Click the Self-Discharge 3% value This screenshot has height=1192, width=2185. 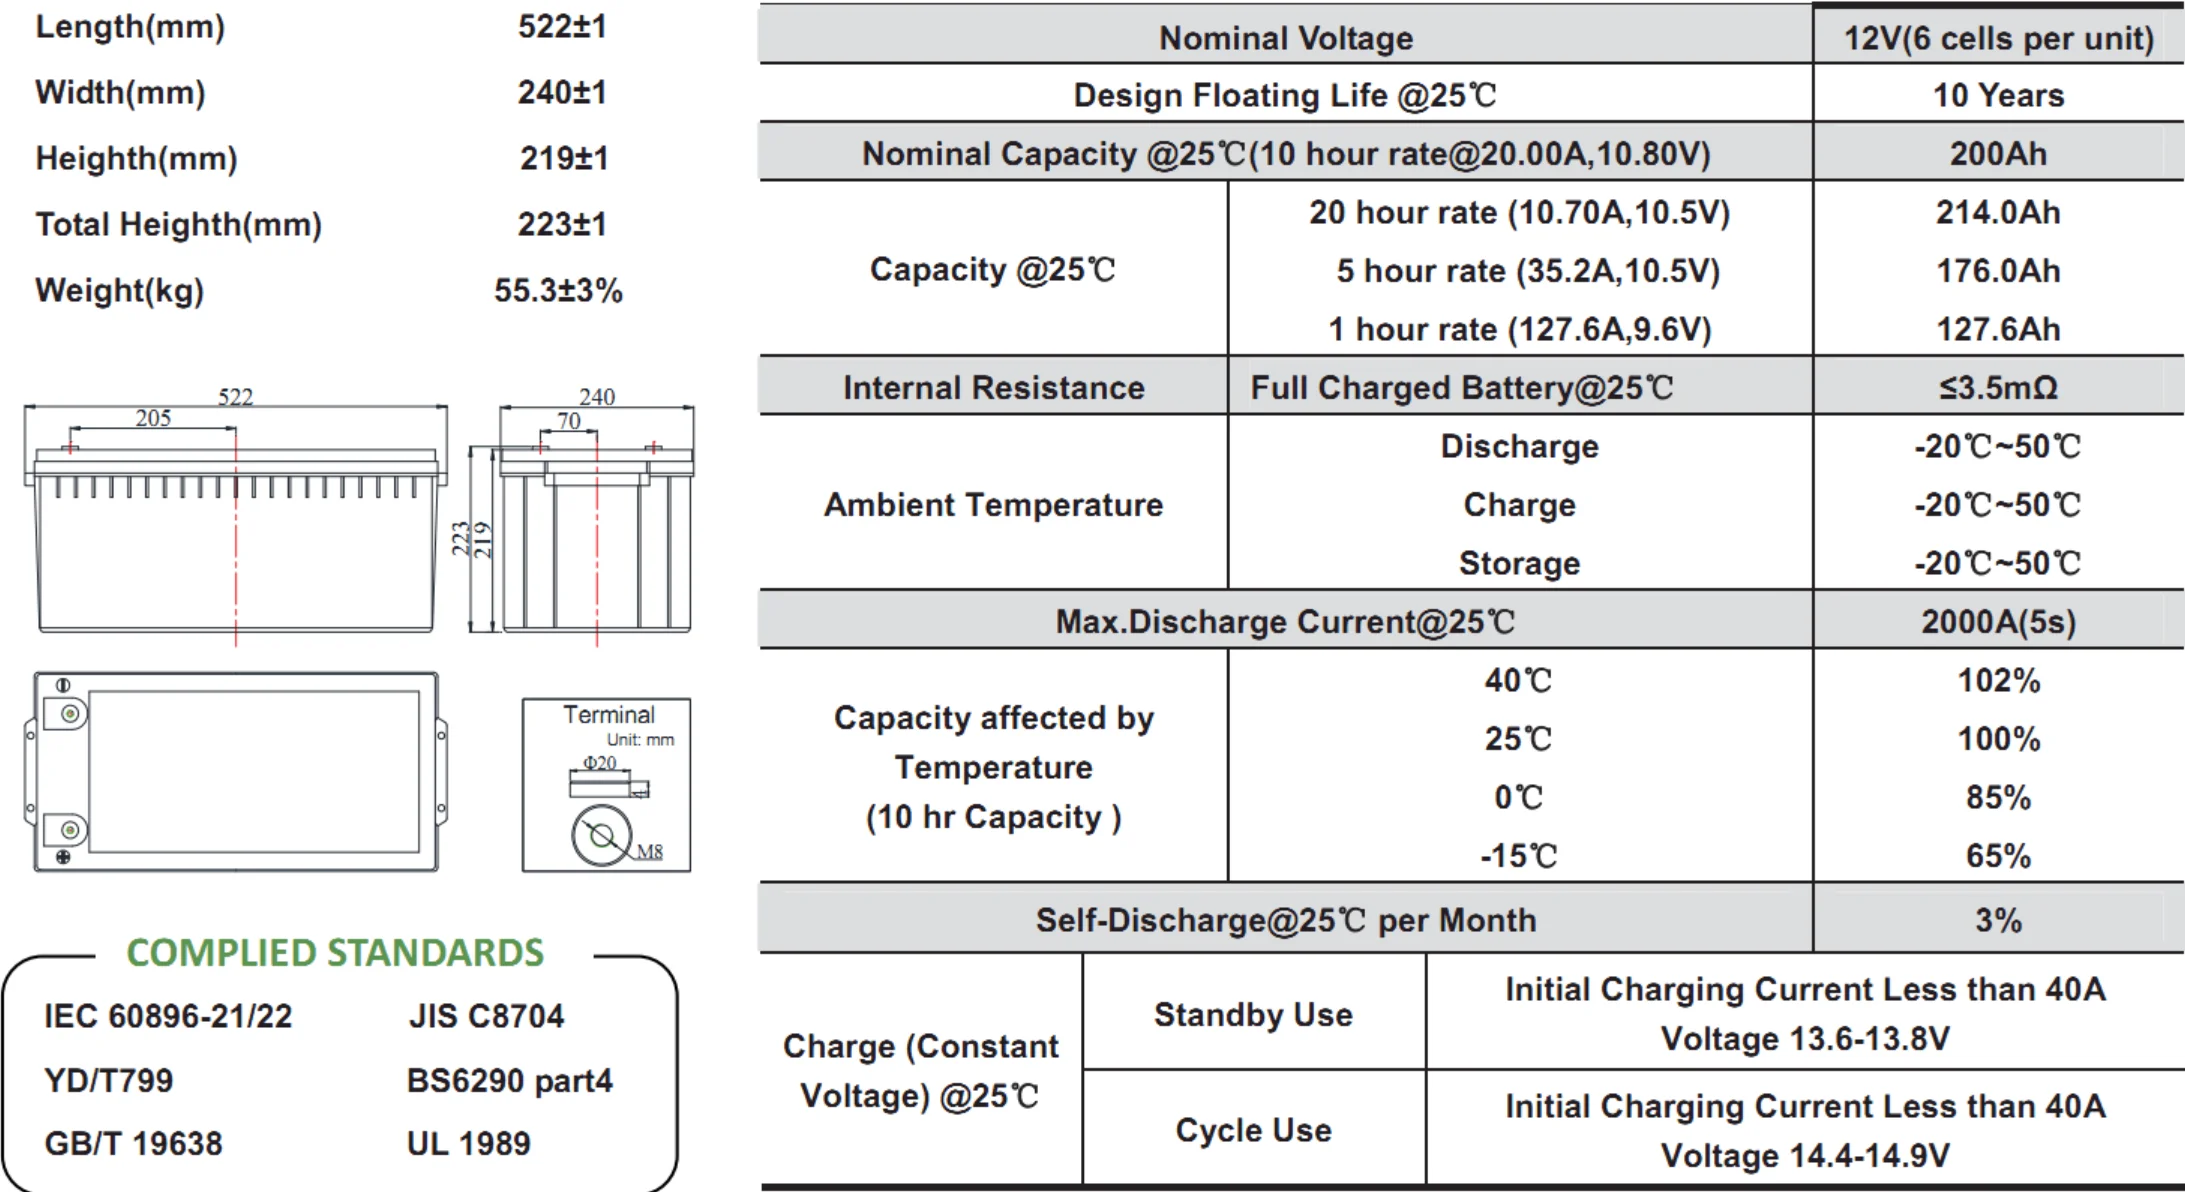(x=1997, y=920)
